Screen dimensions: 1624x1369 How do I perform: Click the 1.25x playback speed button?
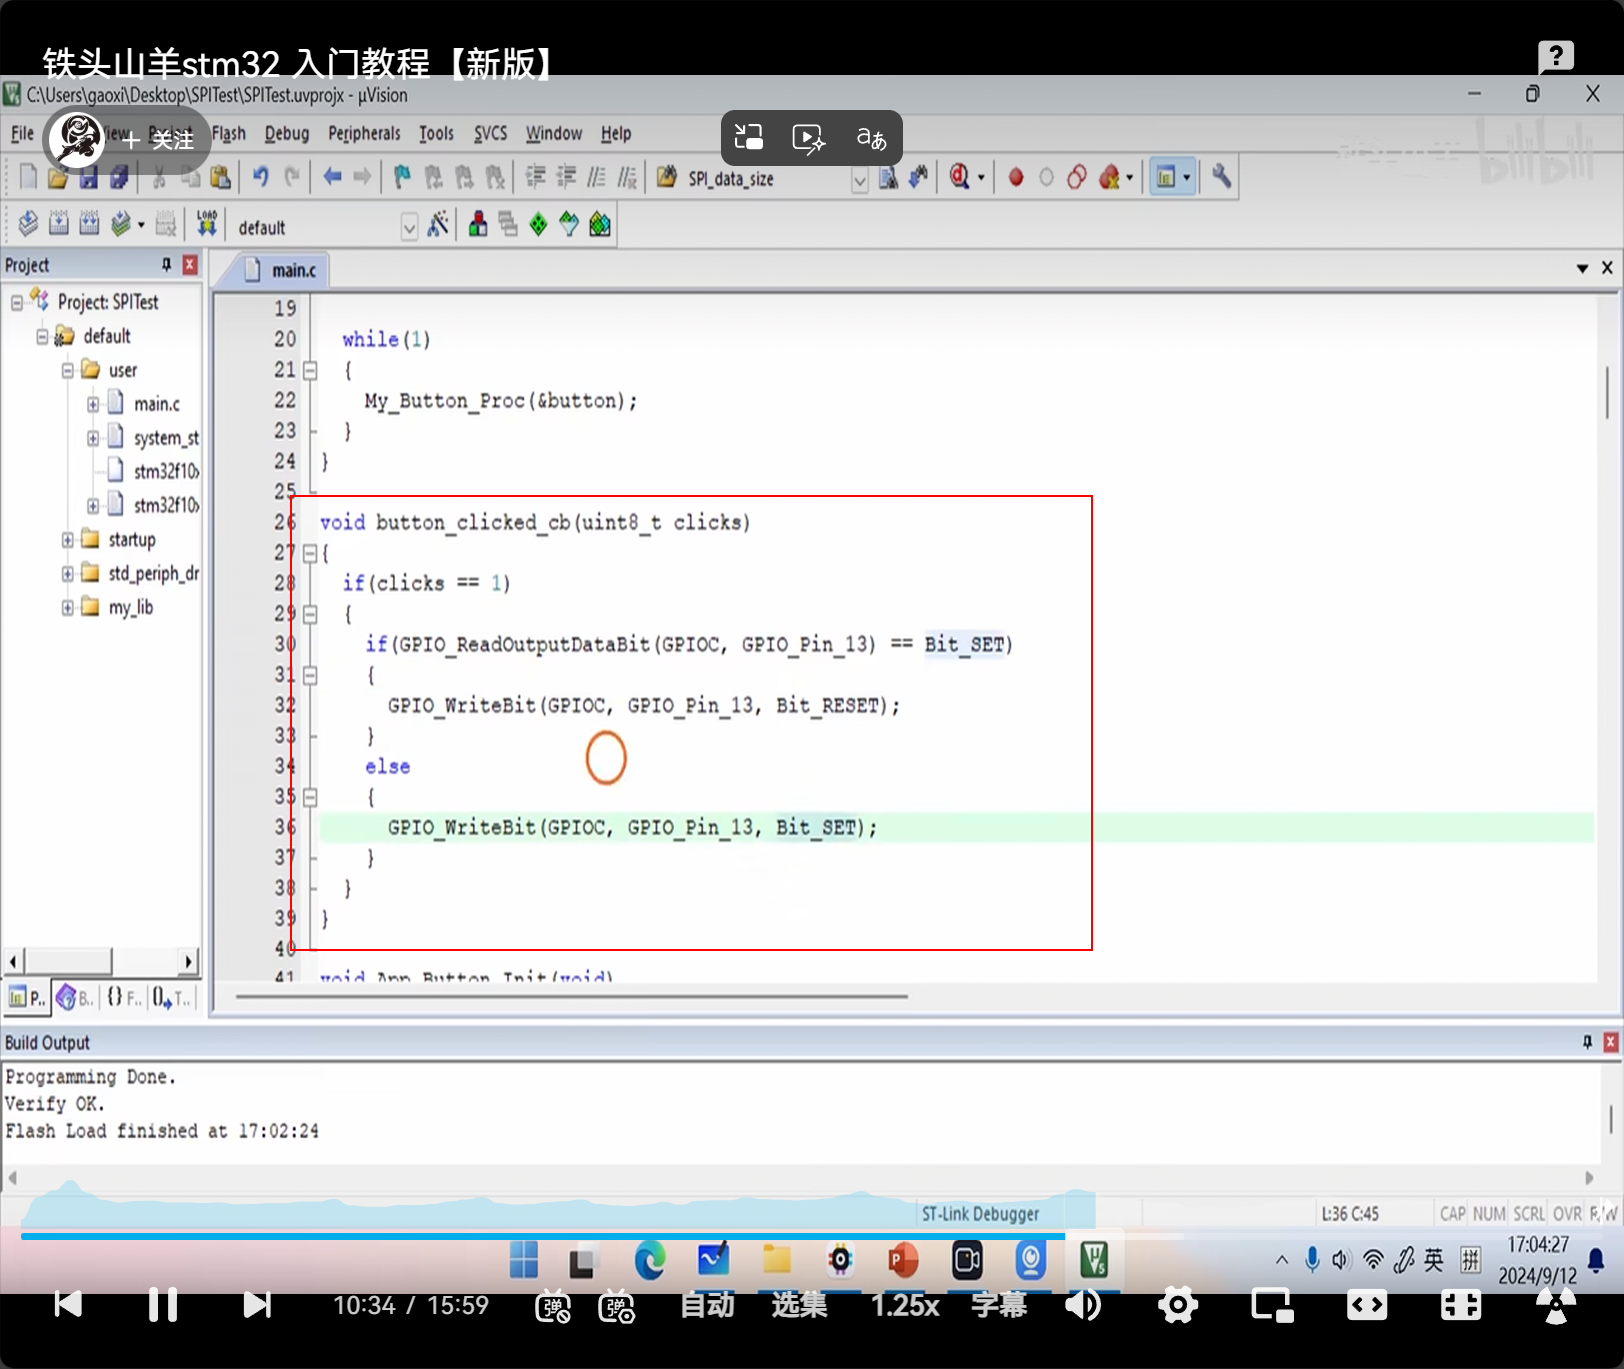point(905,1305)
